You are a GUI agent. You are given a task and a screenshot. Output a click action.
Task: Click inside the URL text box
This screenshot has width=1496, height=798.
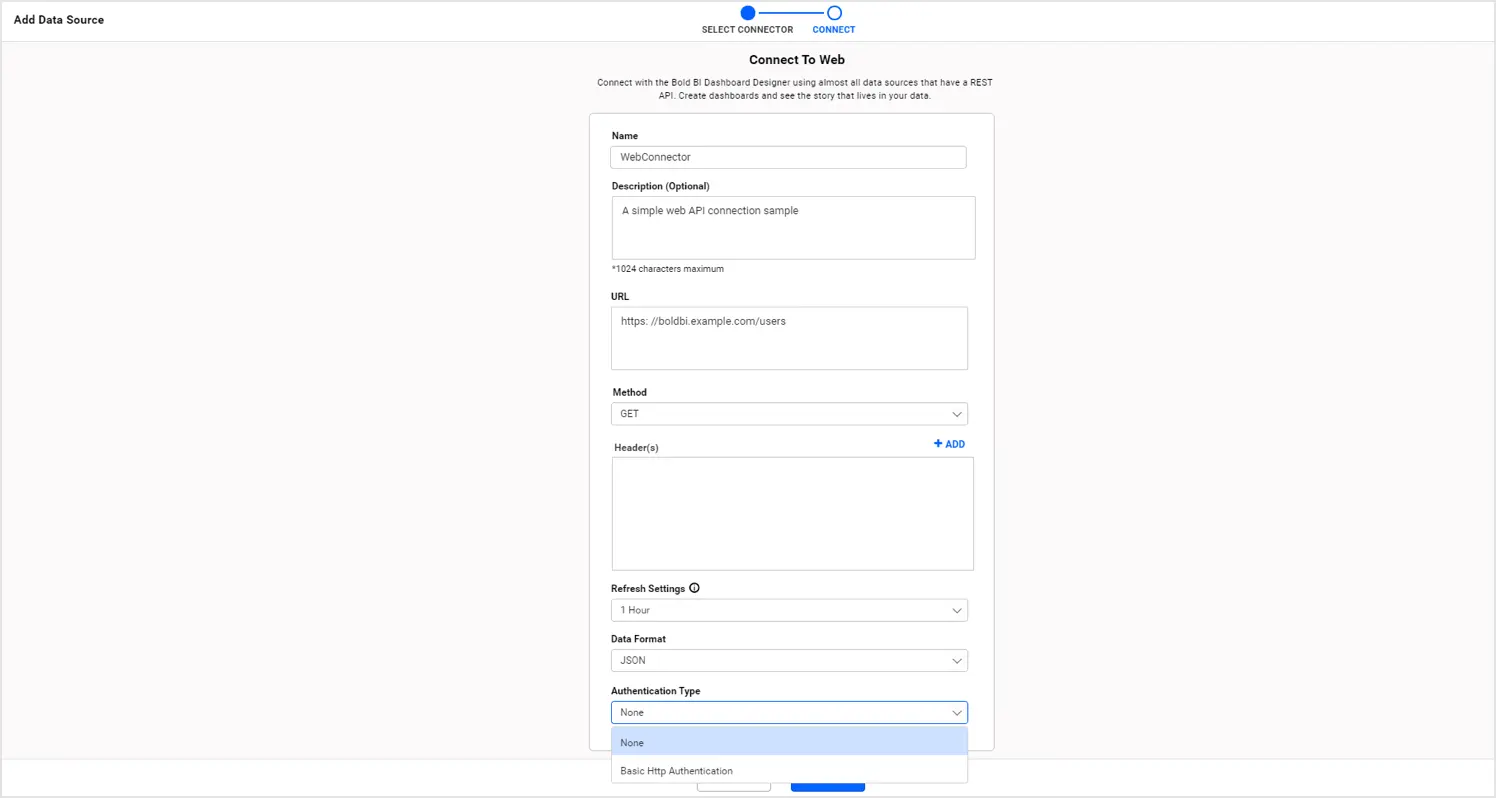pos(788,338)
